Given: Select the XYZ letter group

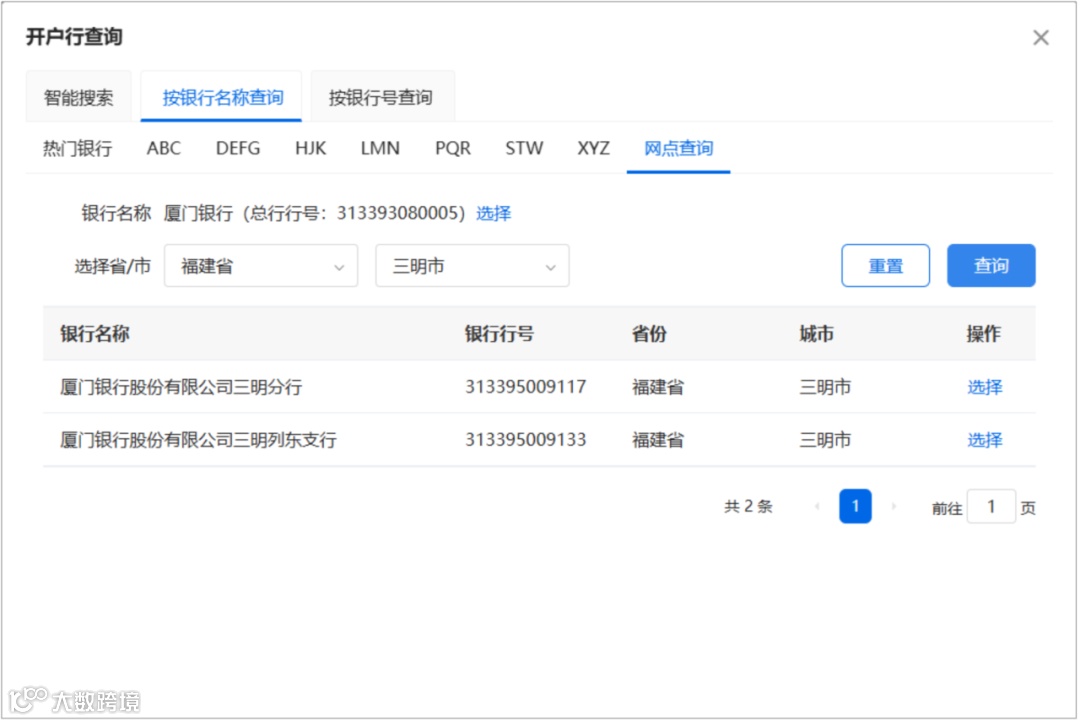Looking at the screenshot, I should 593,148.
